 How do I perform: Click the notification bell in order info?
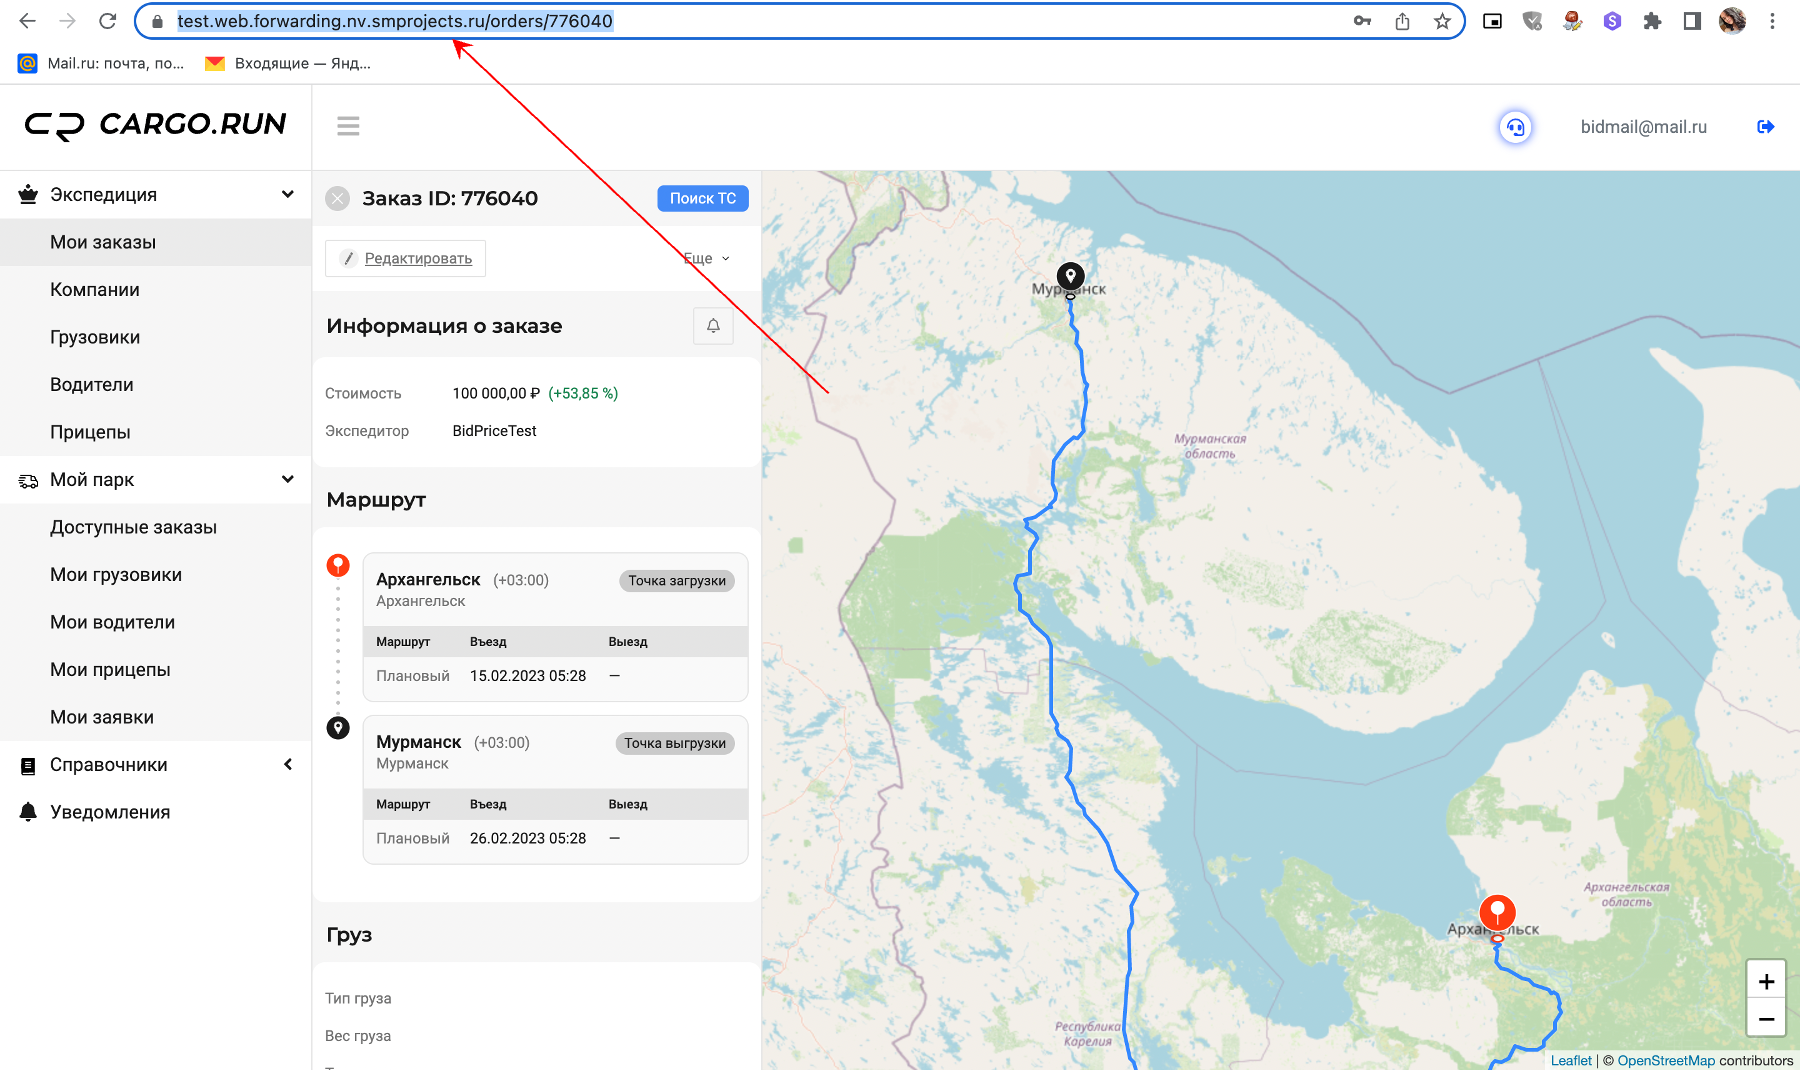click(x=713, y=326)
